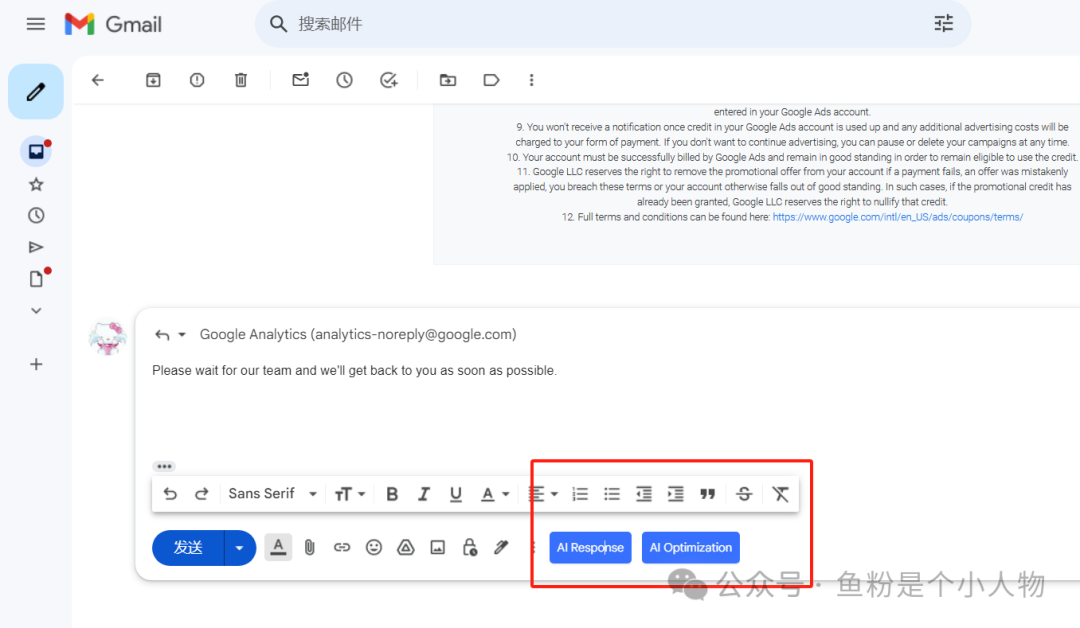This screenshot has height=628, width=1080.
Task: Open the three-dot more actions menu
Action: point(531,80)
